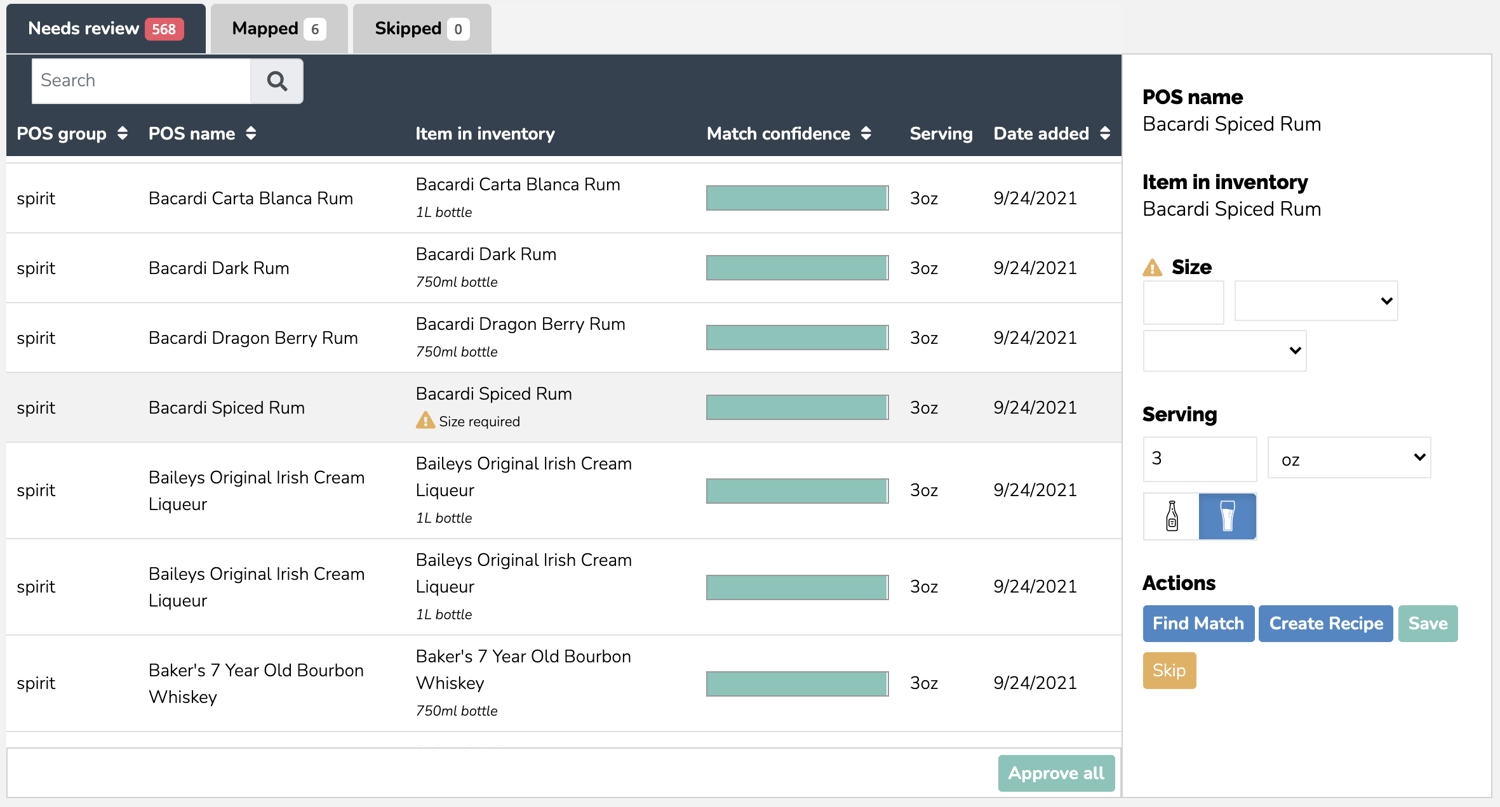This screenshot has height=807, width=1500.
Task: Open the Size unit dropdown
Action: 1316,301
